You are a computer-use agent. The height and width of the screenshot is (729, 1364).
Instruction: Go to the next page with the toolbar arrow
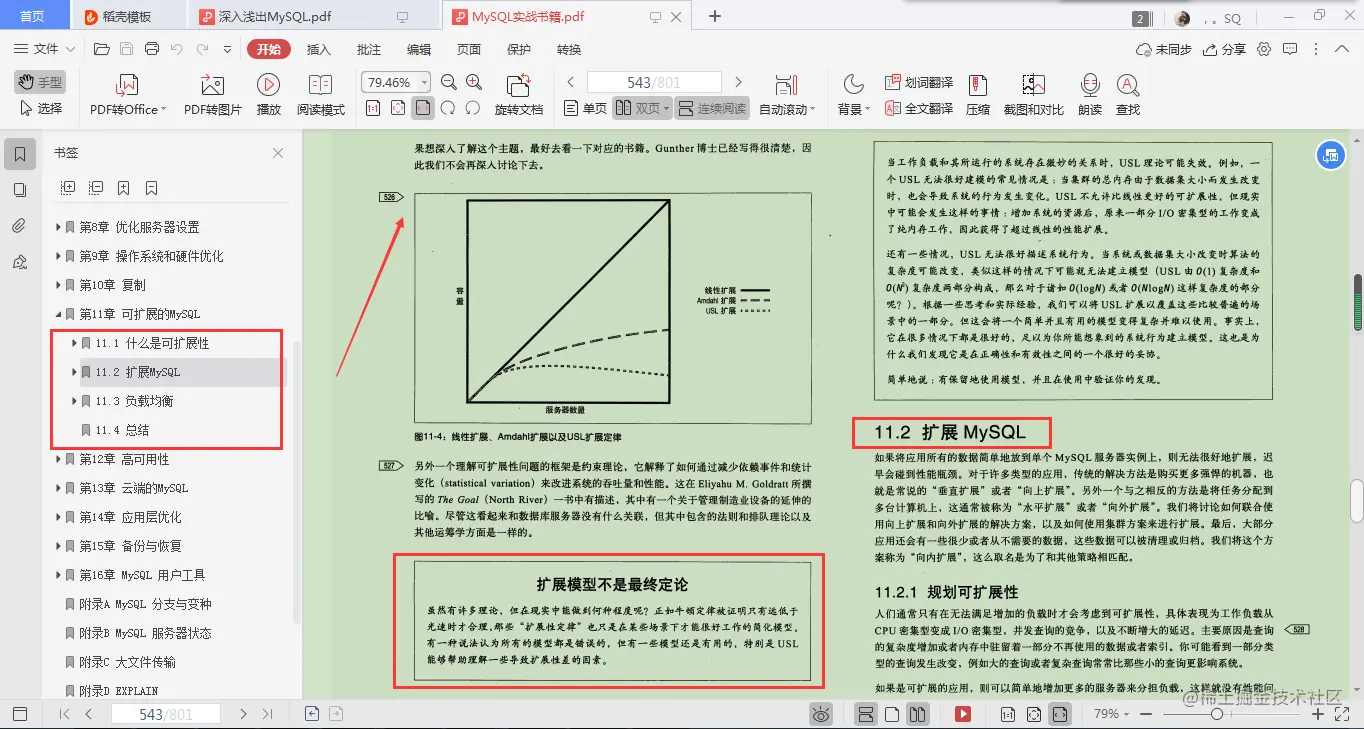(739, 82)
